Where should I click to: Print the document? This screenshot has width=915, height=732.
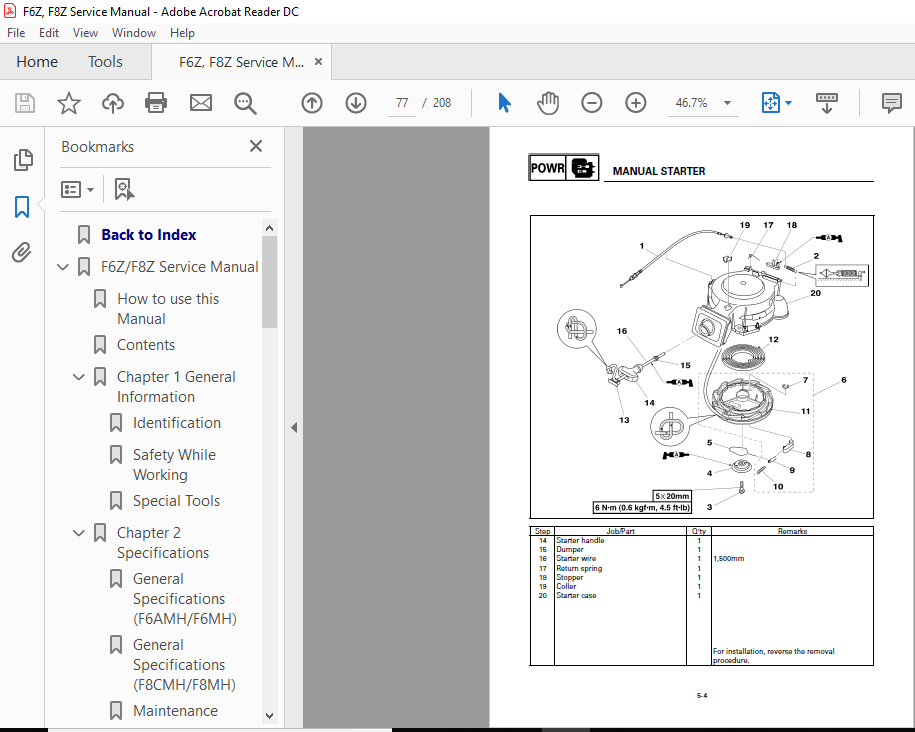[156, 103]
